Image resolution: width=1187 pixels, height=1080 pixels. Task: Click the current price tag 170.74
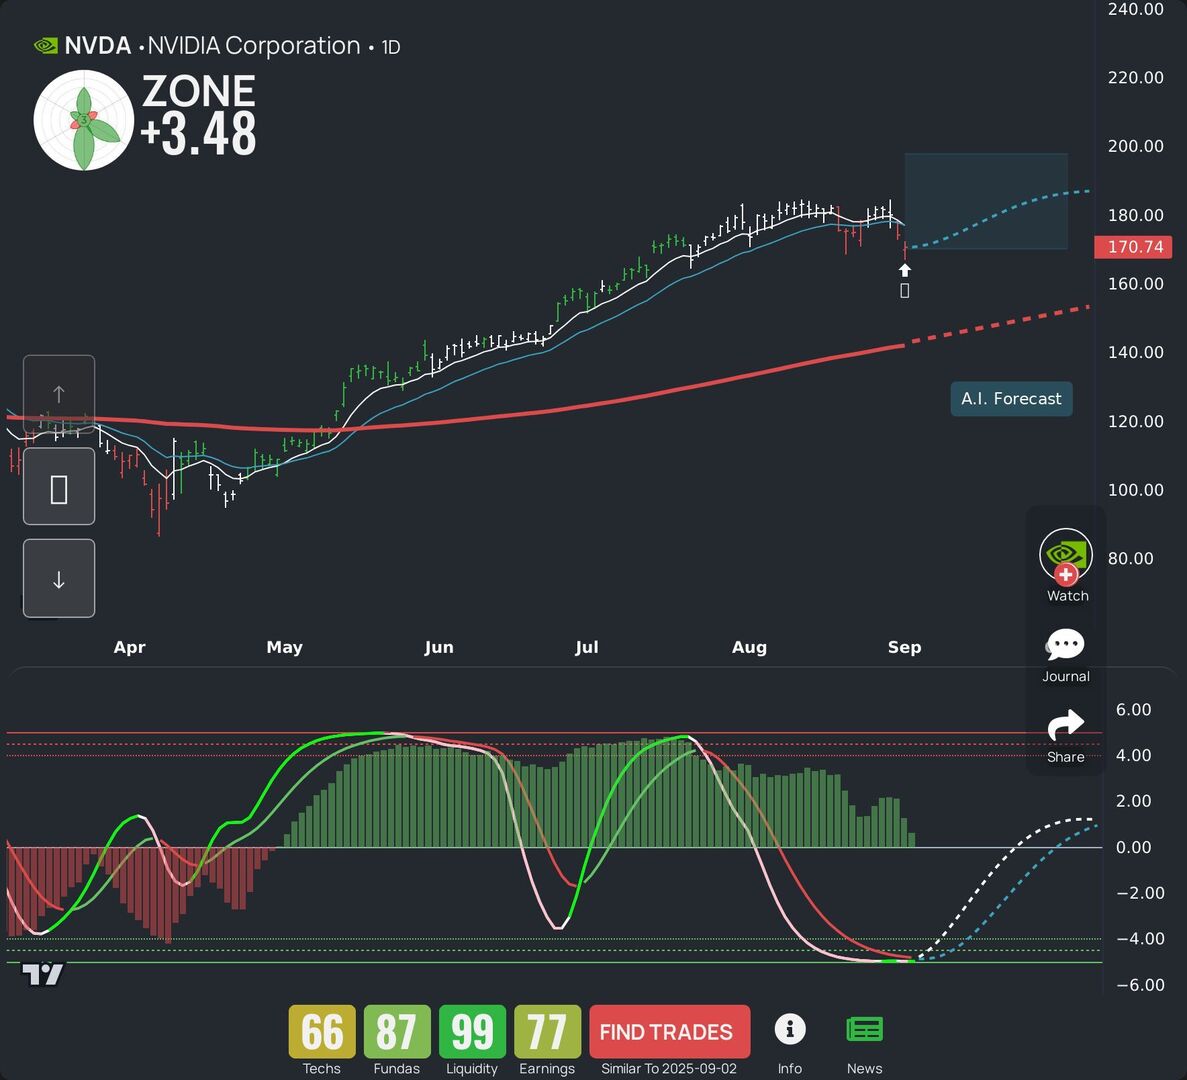point(1133,247)
